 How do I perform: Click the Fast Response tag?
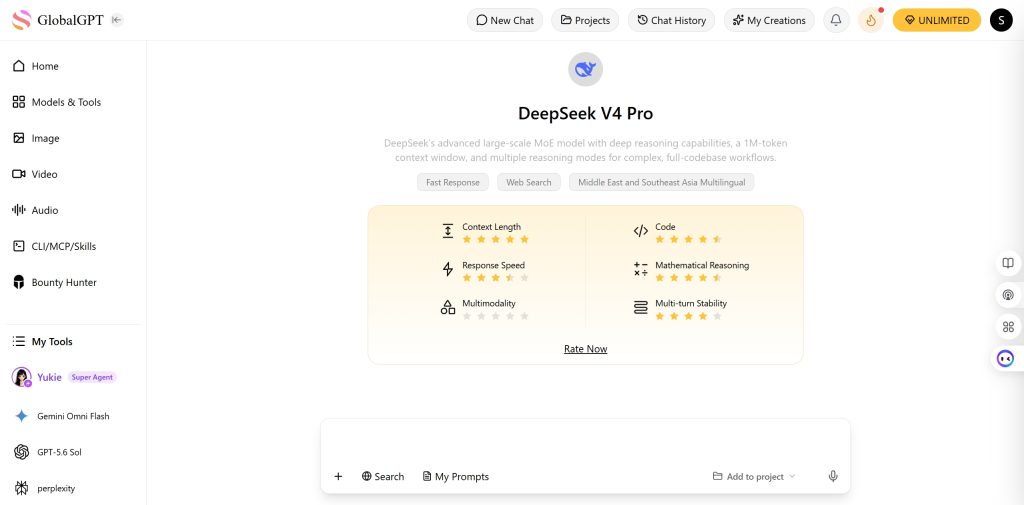point(453,182)
